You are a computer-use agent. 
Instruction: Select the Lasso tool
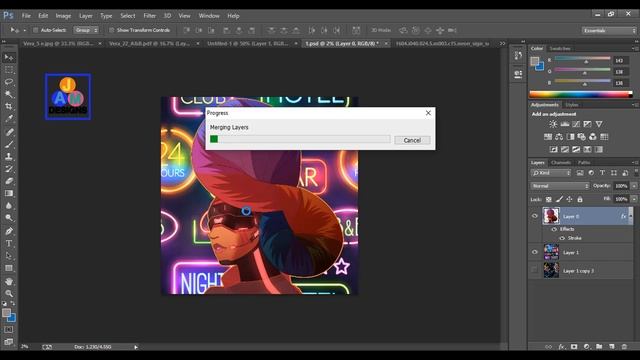(9, 82)
